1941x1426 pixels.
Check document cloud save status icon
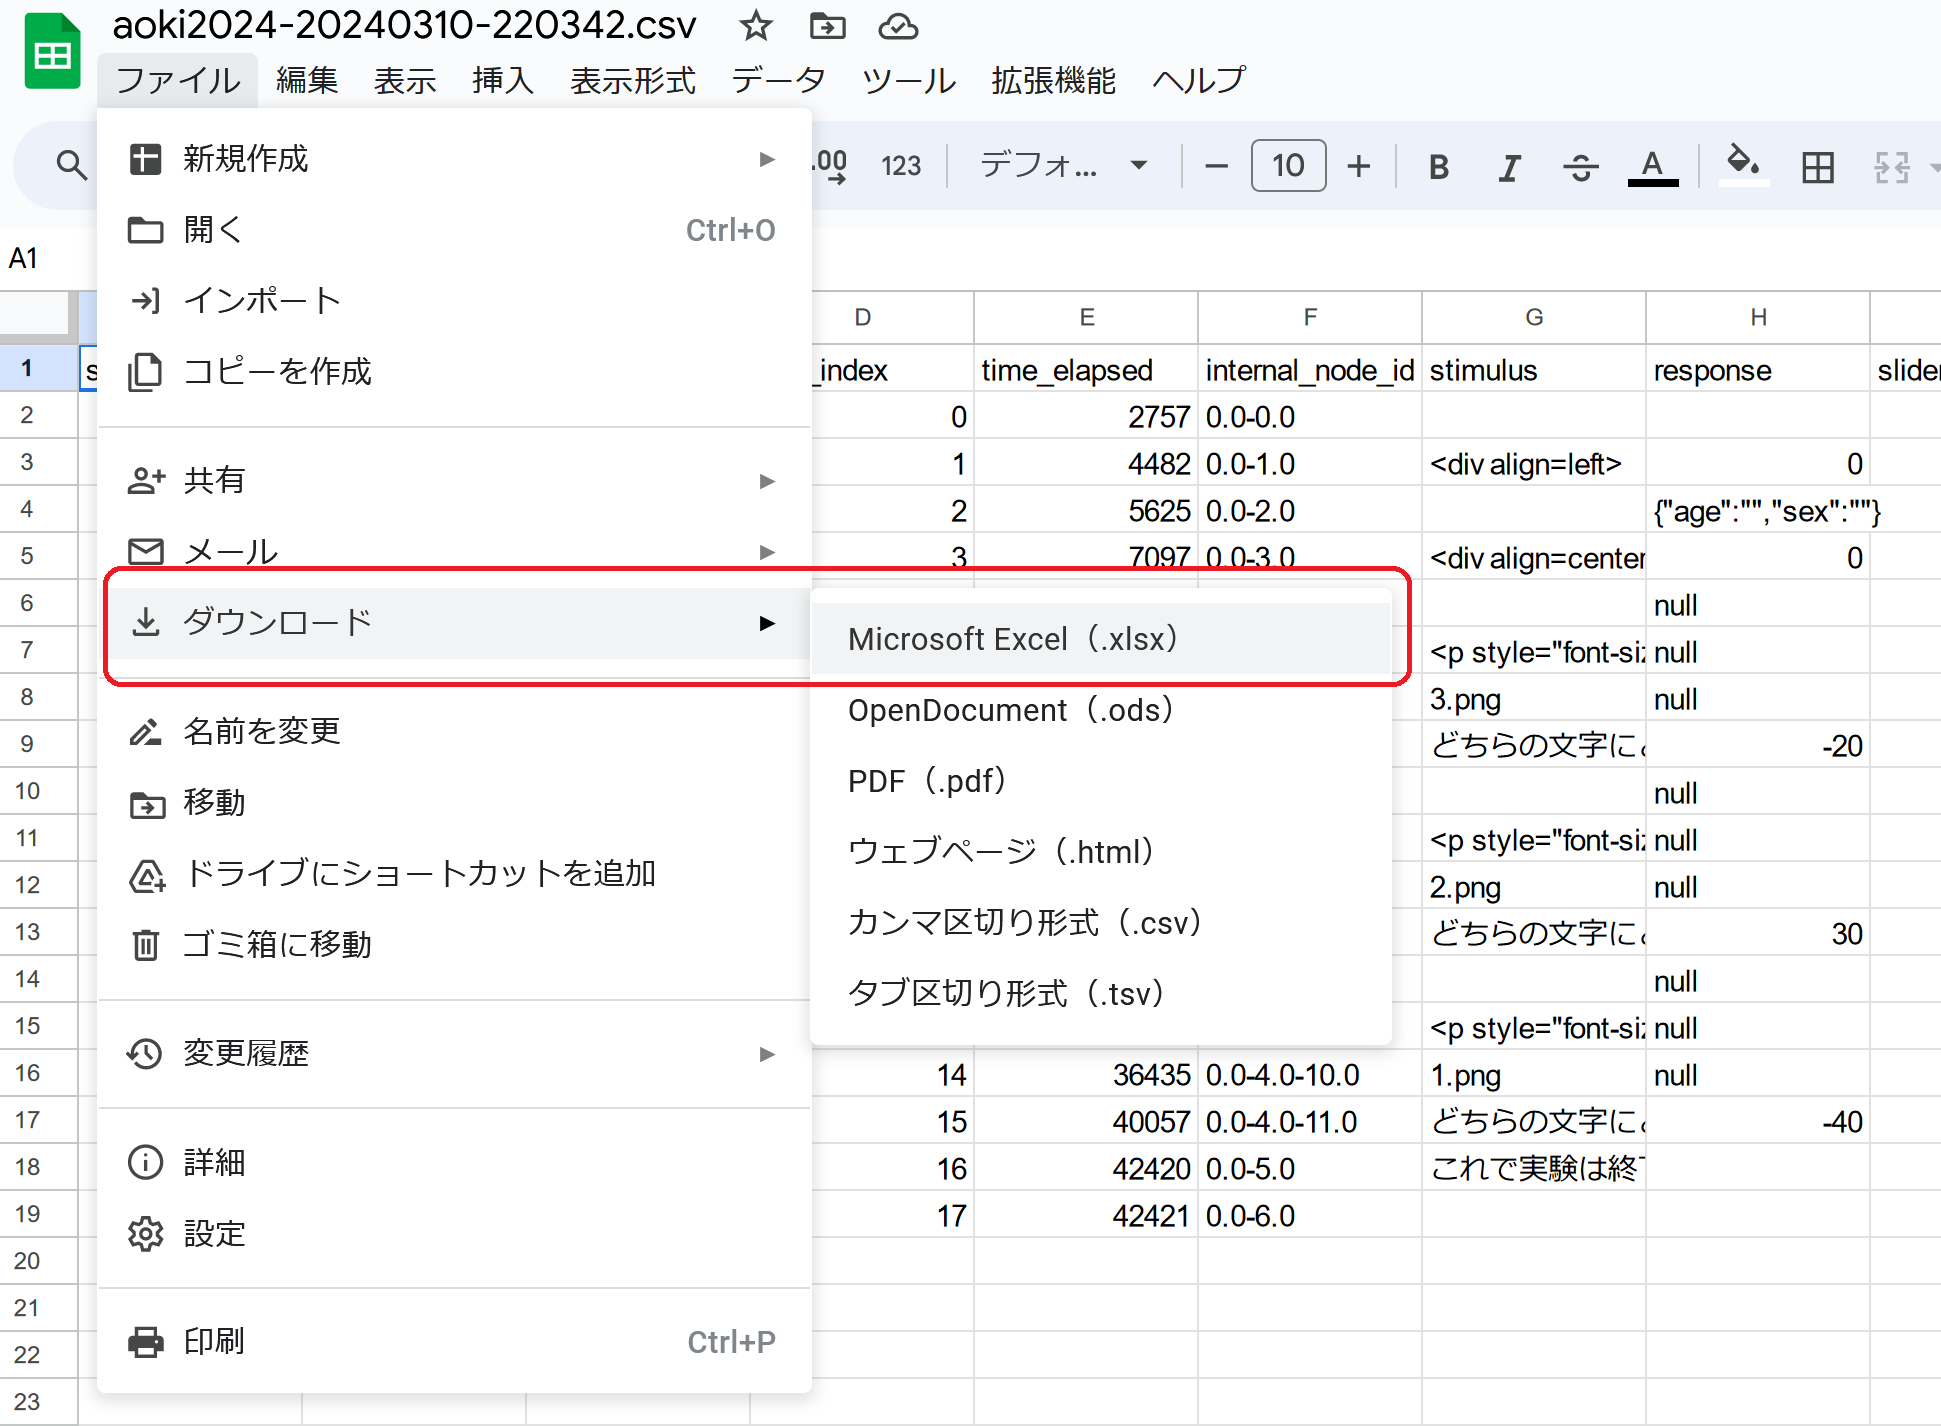point(898,27)
